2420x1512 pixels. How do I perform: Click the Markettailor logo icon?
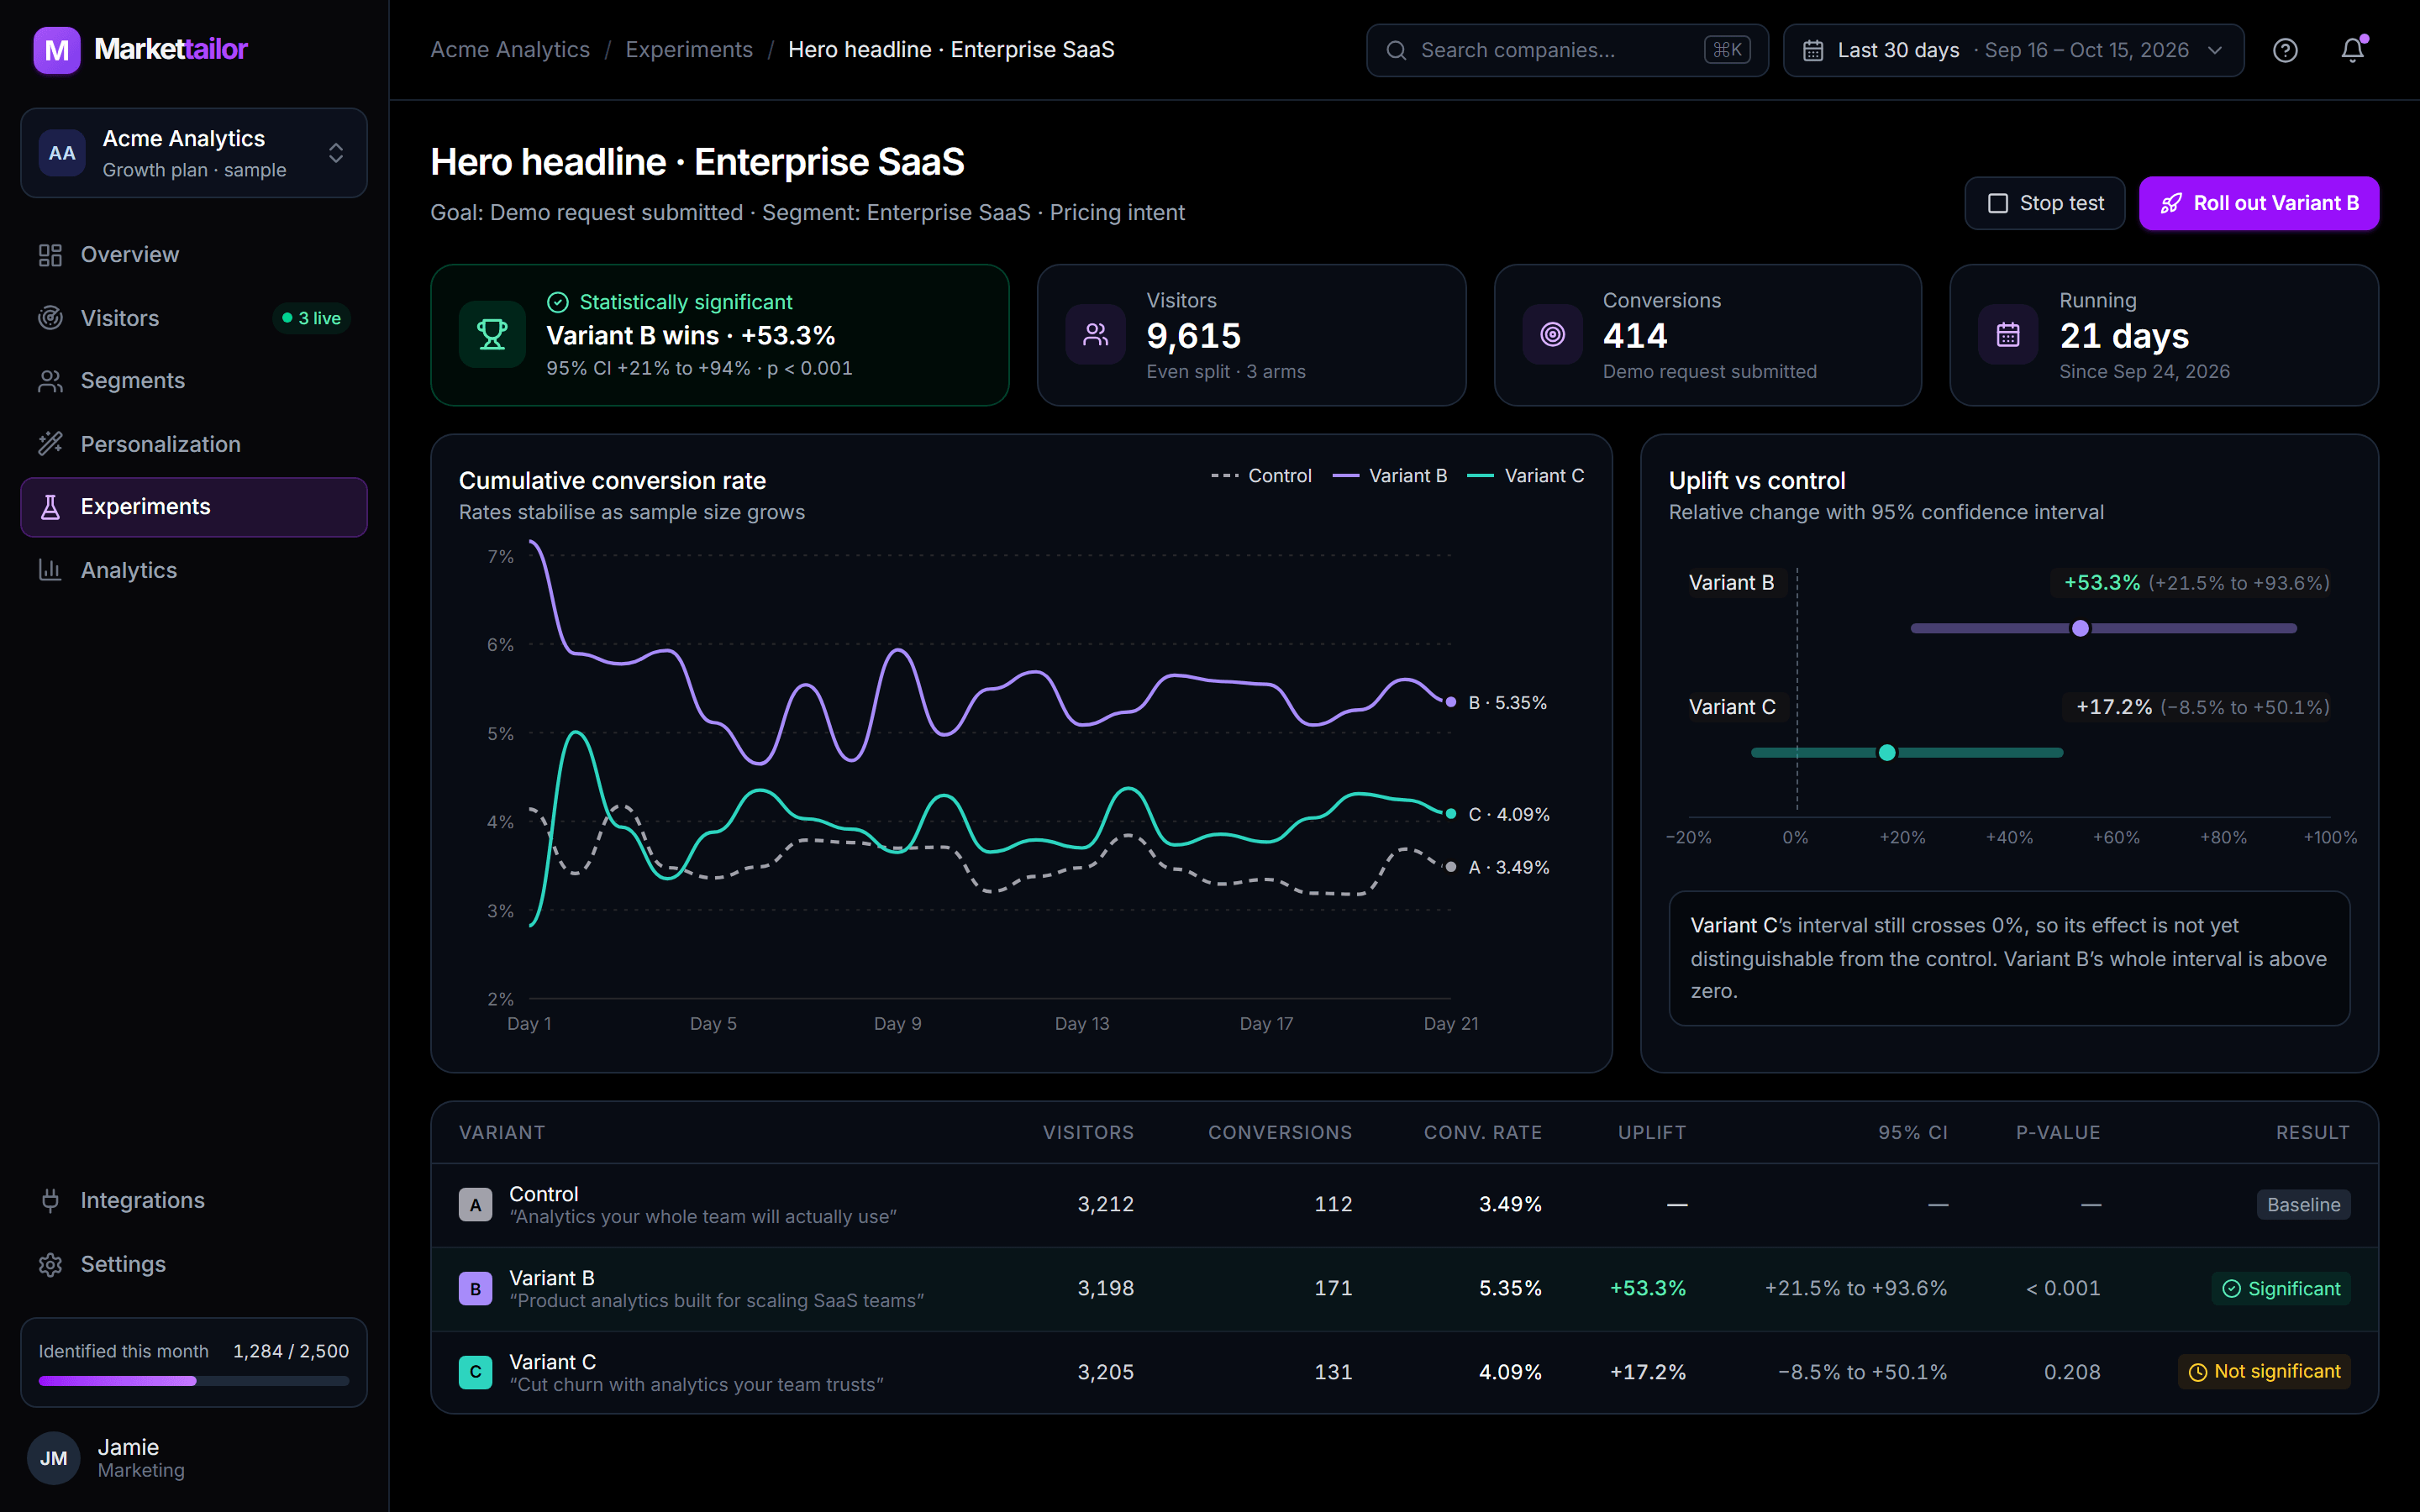(x=57, y=50)
